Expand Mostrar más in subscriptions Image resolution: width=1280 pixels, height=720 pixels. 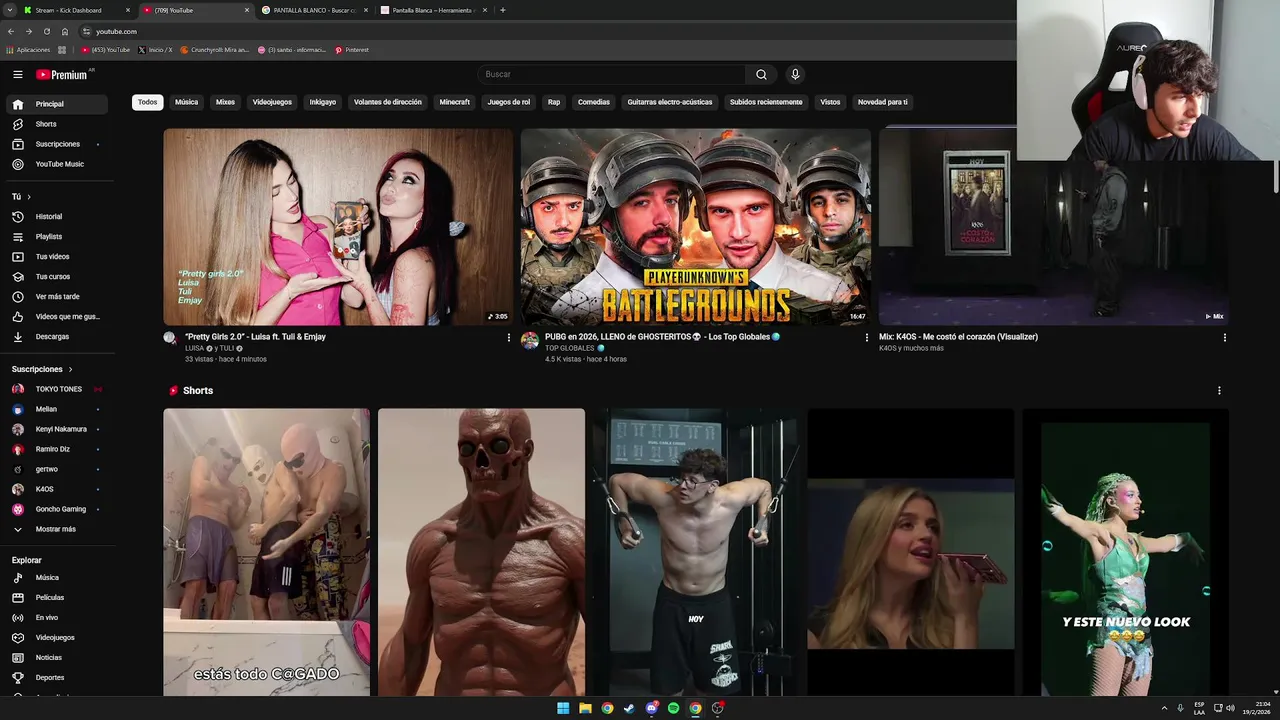tap(56, 529)
